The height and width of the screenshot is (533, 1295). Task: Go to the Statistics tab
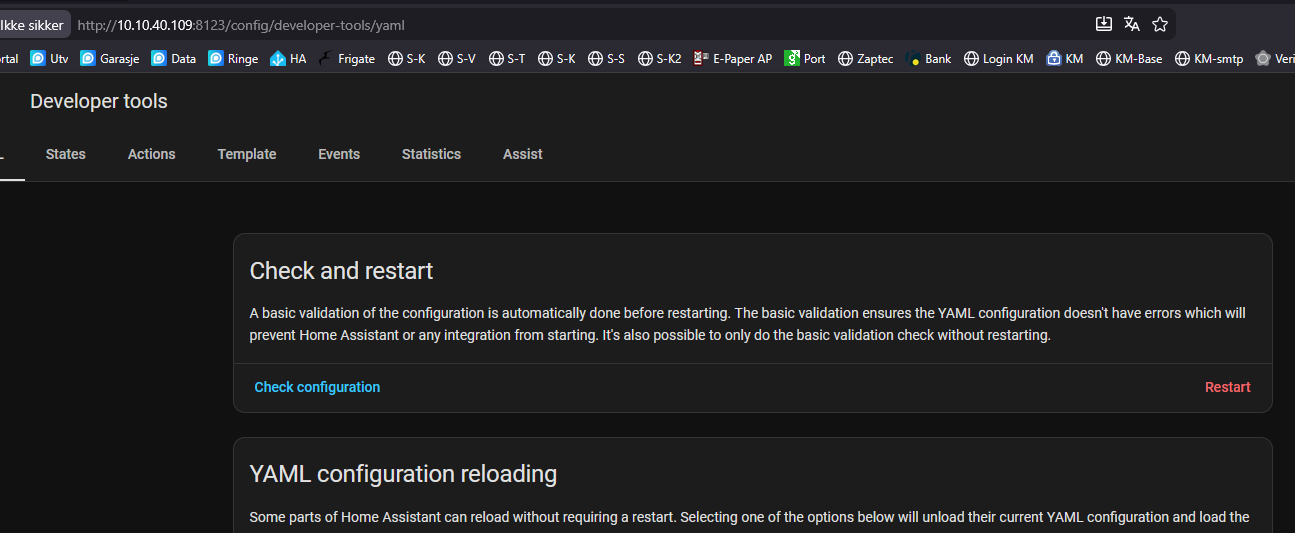point(431,154)
